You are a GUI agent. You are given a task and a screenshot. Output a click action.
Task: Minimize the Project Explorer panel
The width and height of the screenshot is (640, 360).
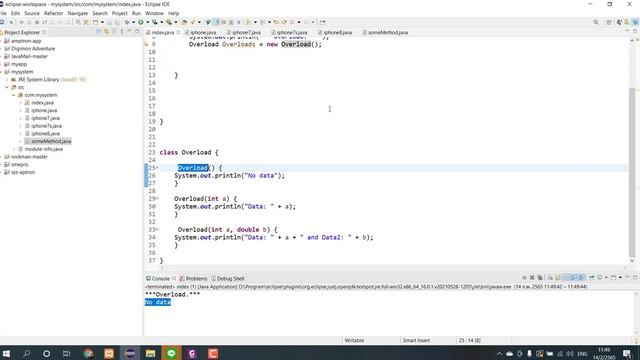point(129,31)
